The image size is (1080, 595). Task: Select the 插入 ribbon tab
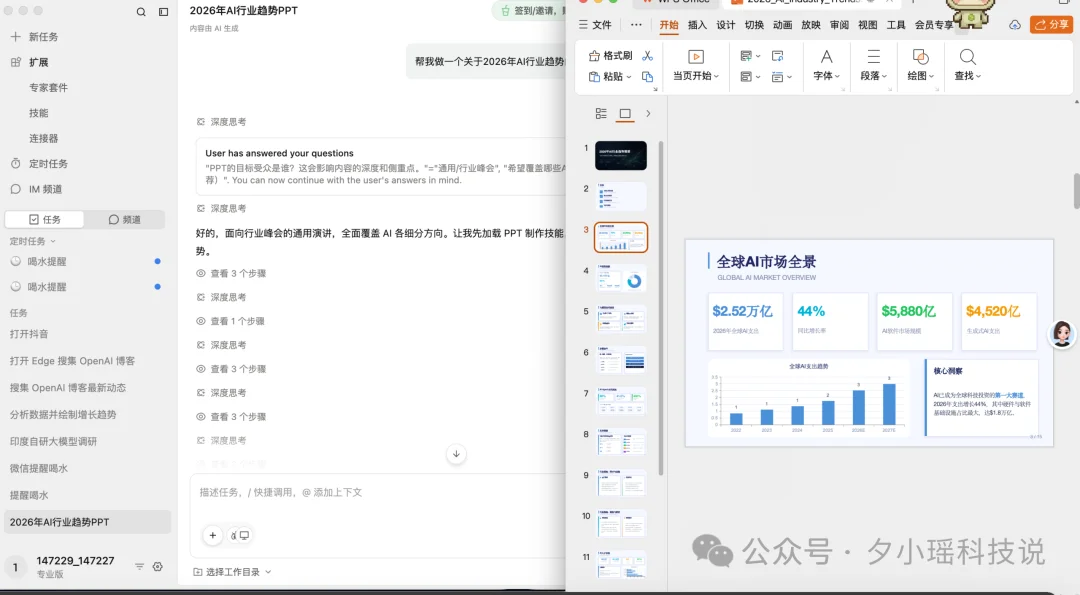697,25
